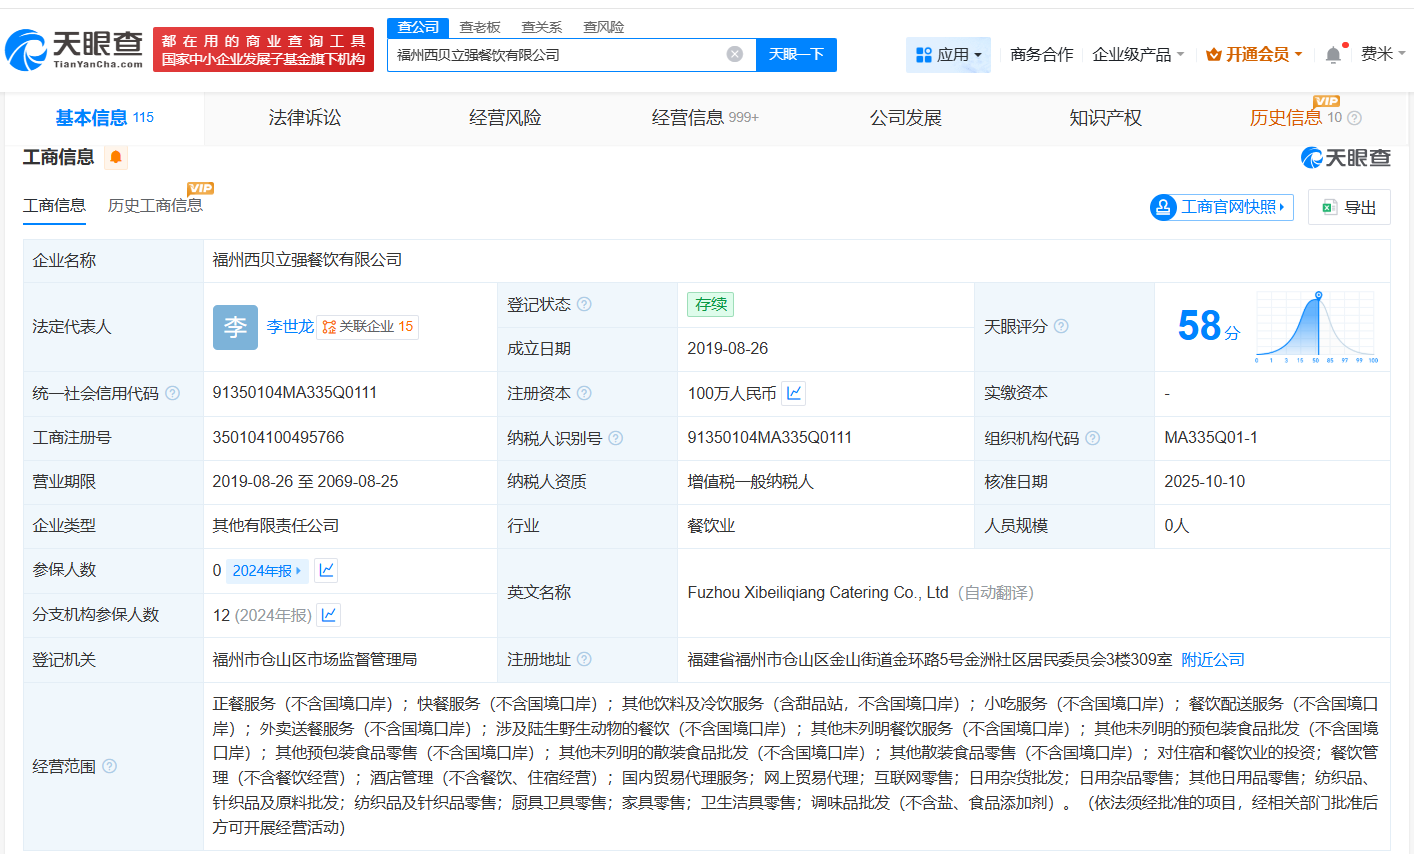Open the trend chart icon beside 注册资本

tap(793, 393)
